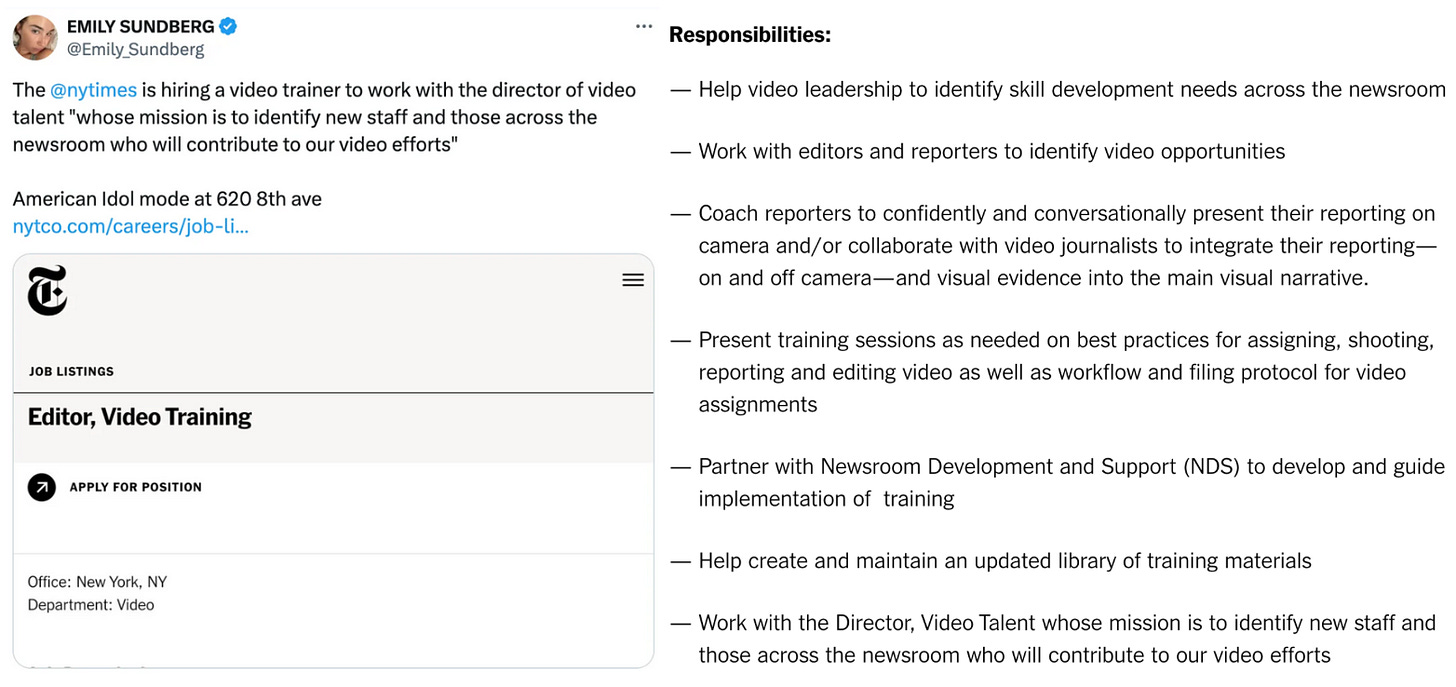The height and width of the screenshot is (687, 1456).
Task: Click the 'Responsibilities:' heading
Action: [750, 35]
